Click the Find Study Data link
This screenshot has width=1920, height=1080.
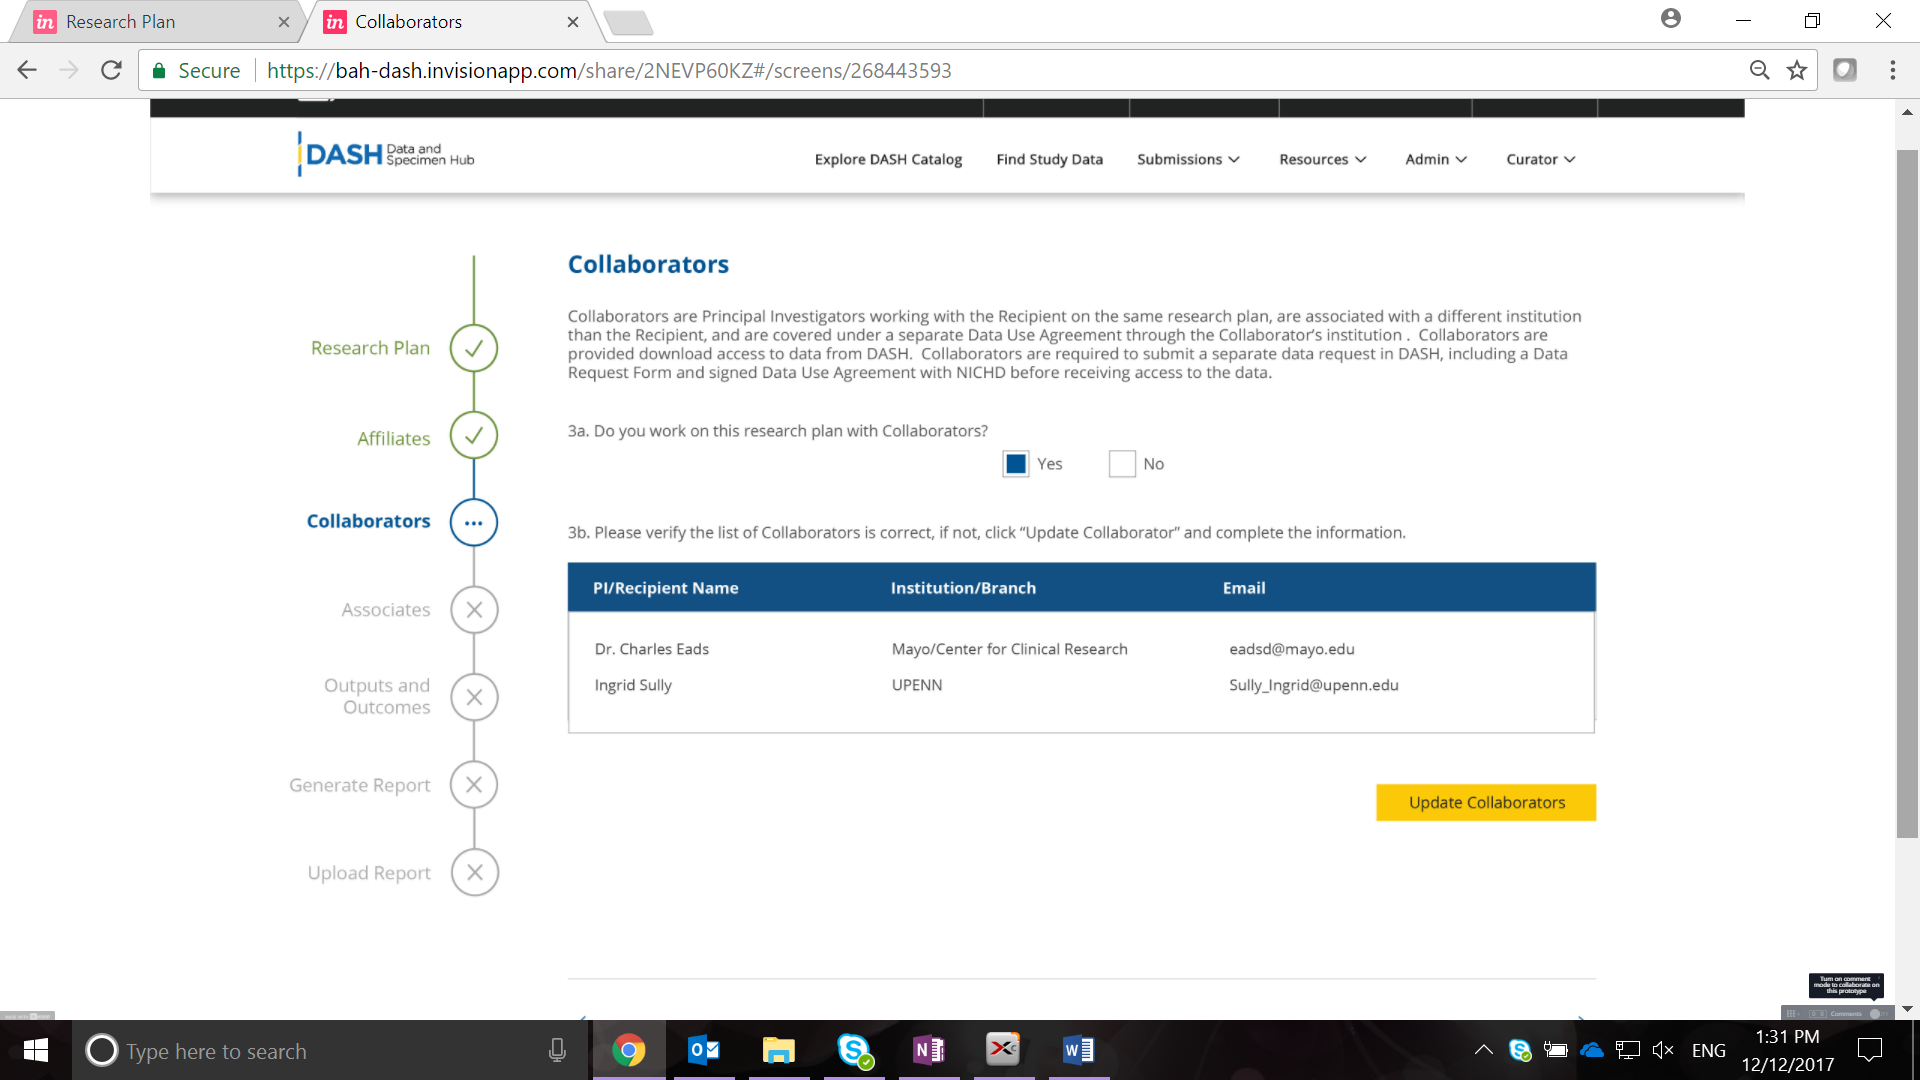[1049, 159]
